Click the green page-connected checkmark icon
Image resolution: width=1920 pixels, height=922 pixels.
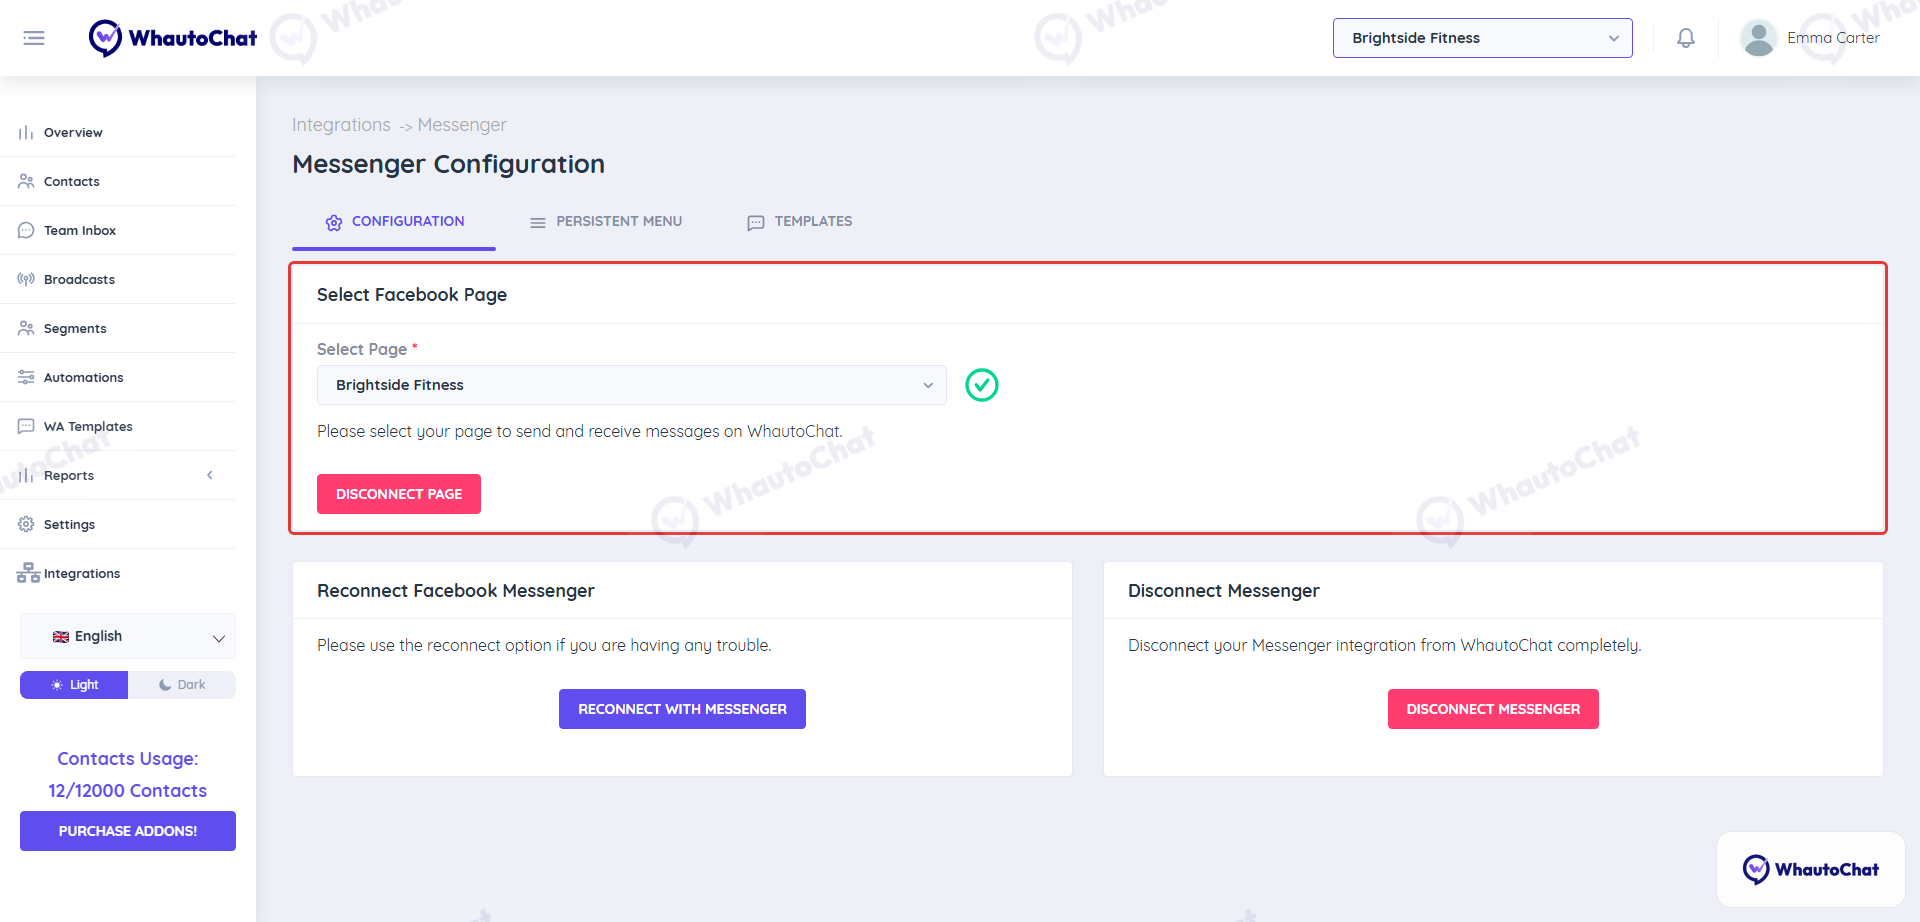(982, 385)
